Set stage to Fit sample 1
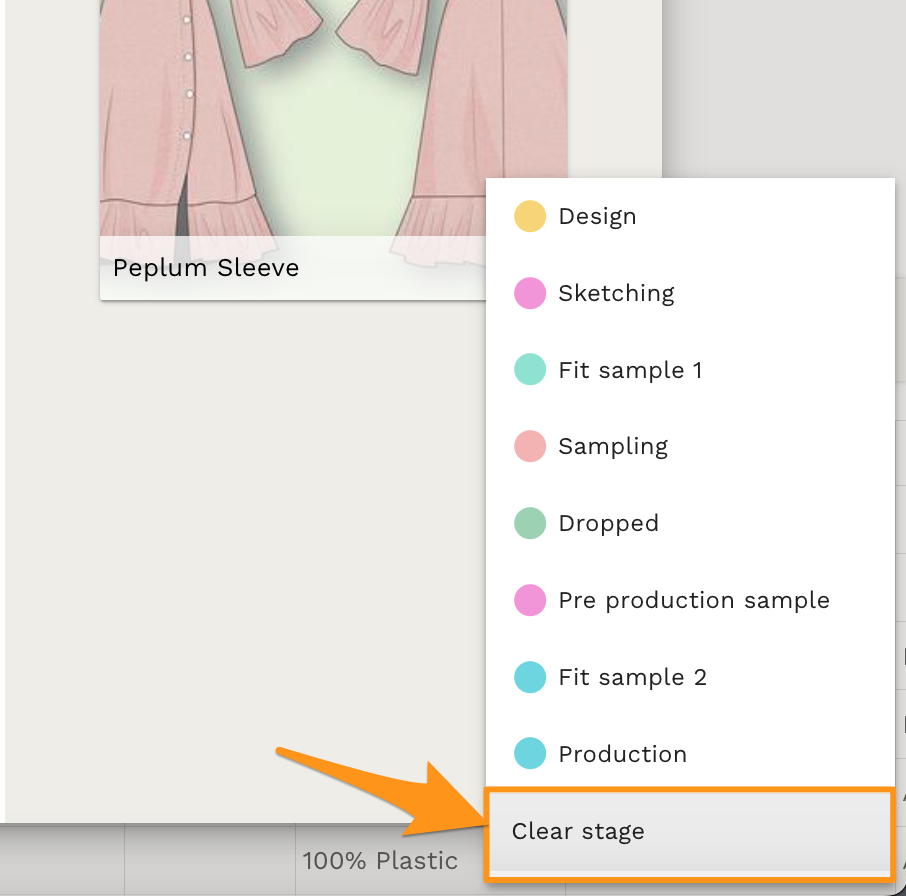The width and height of the screenshot is (906, 896). [x=630, y=371]
